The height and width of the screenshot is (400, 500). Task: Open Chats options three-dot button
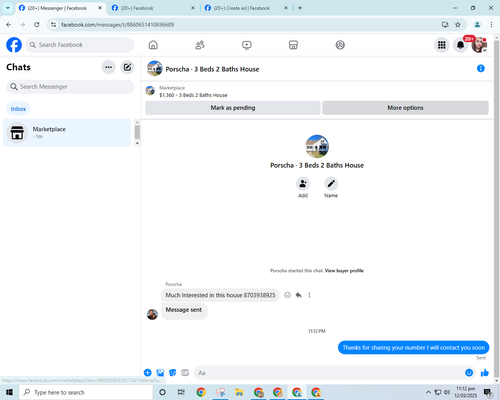pyautogui.click(x=108, y=67)
